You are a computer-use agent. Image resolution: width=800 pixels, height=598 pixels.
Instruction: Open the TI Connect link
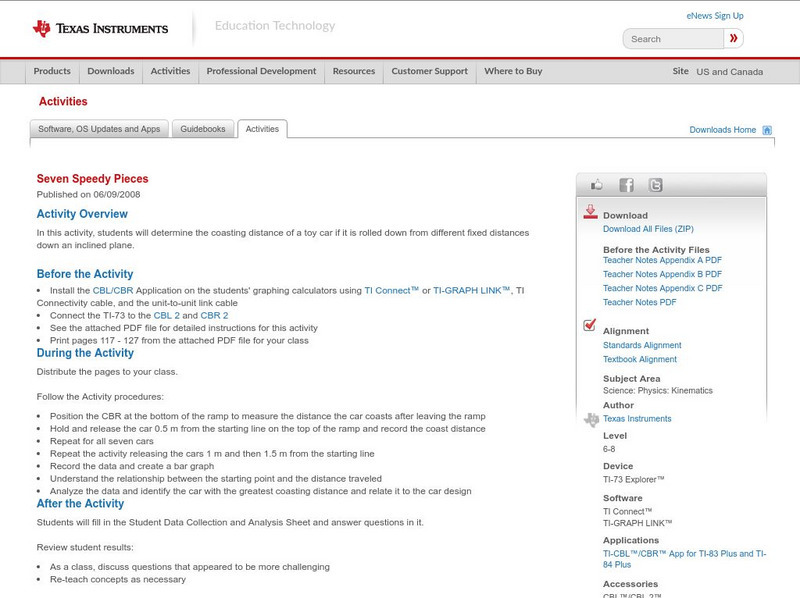click(391, 290)
